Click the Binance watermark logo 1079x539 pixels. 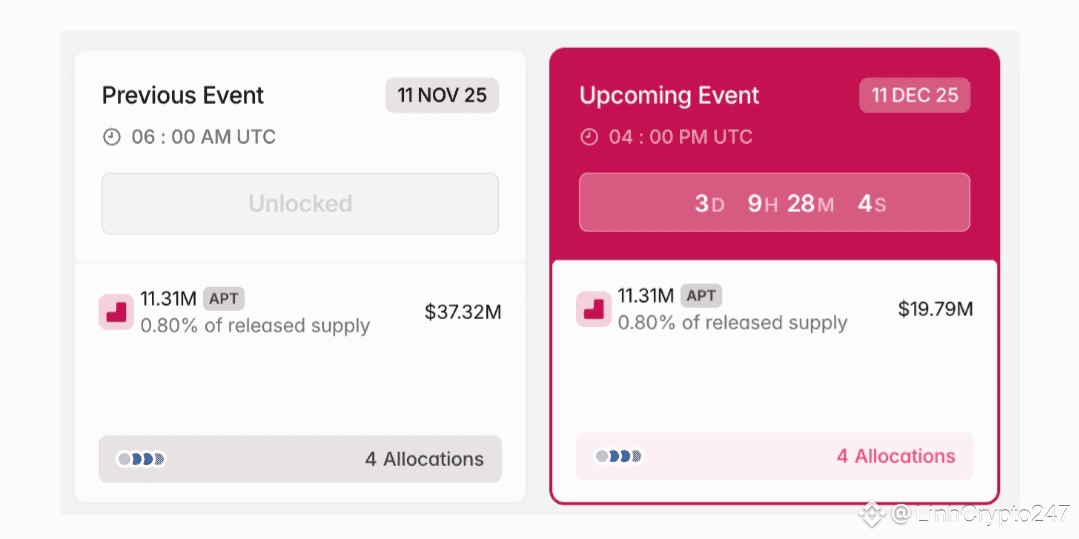[873, 514]
